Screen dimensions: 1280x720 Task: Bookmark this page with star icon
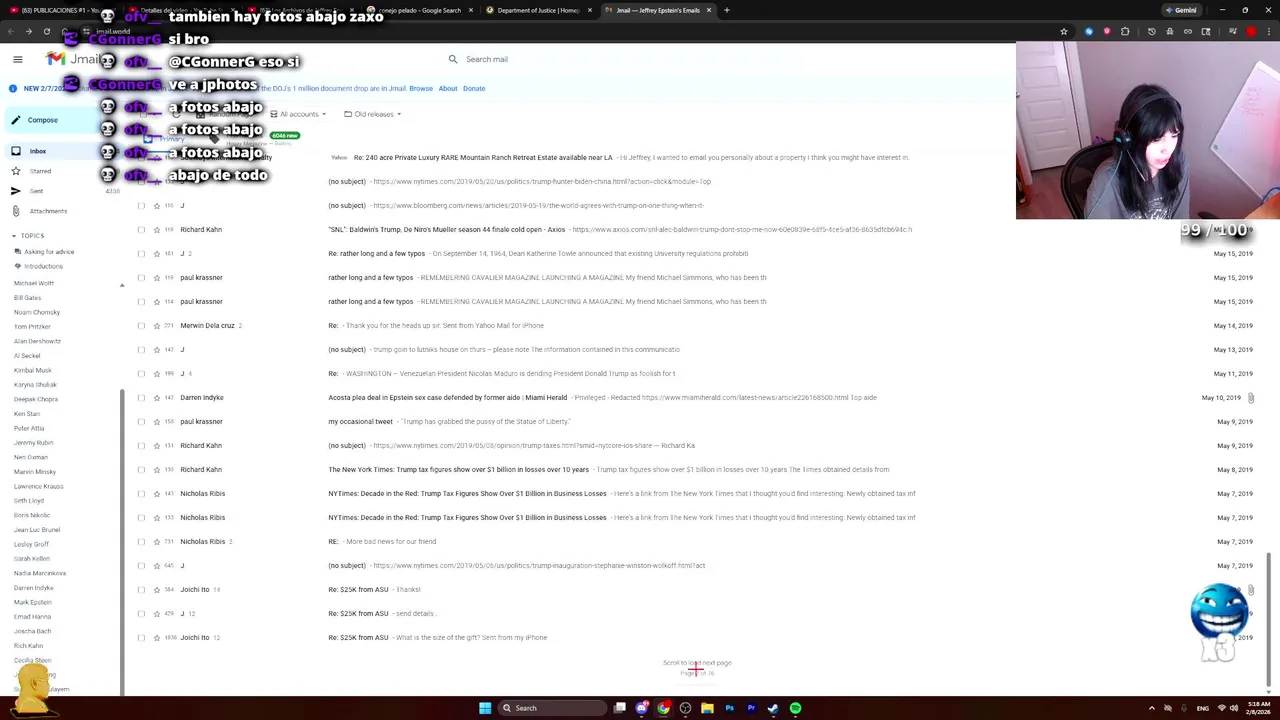[x=1063, y=31]
